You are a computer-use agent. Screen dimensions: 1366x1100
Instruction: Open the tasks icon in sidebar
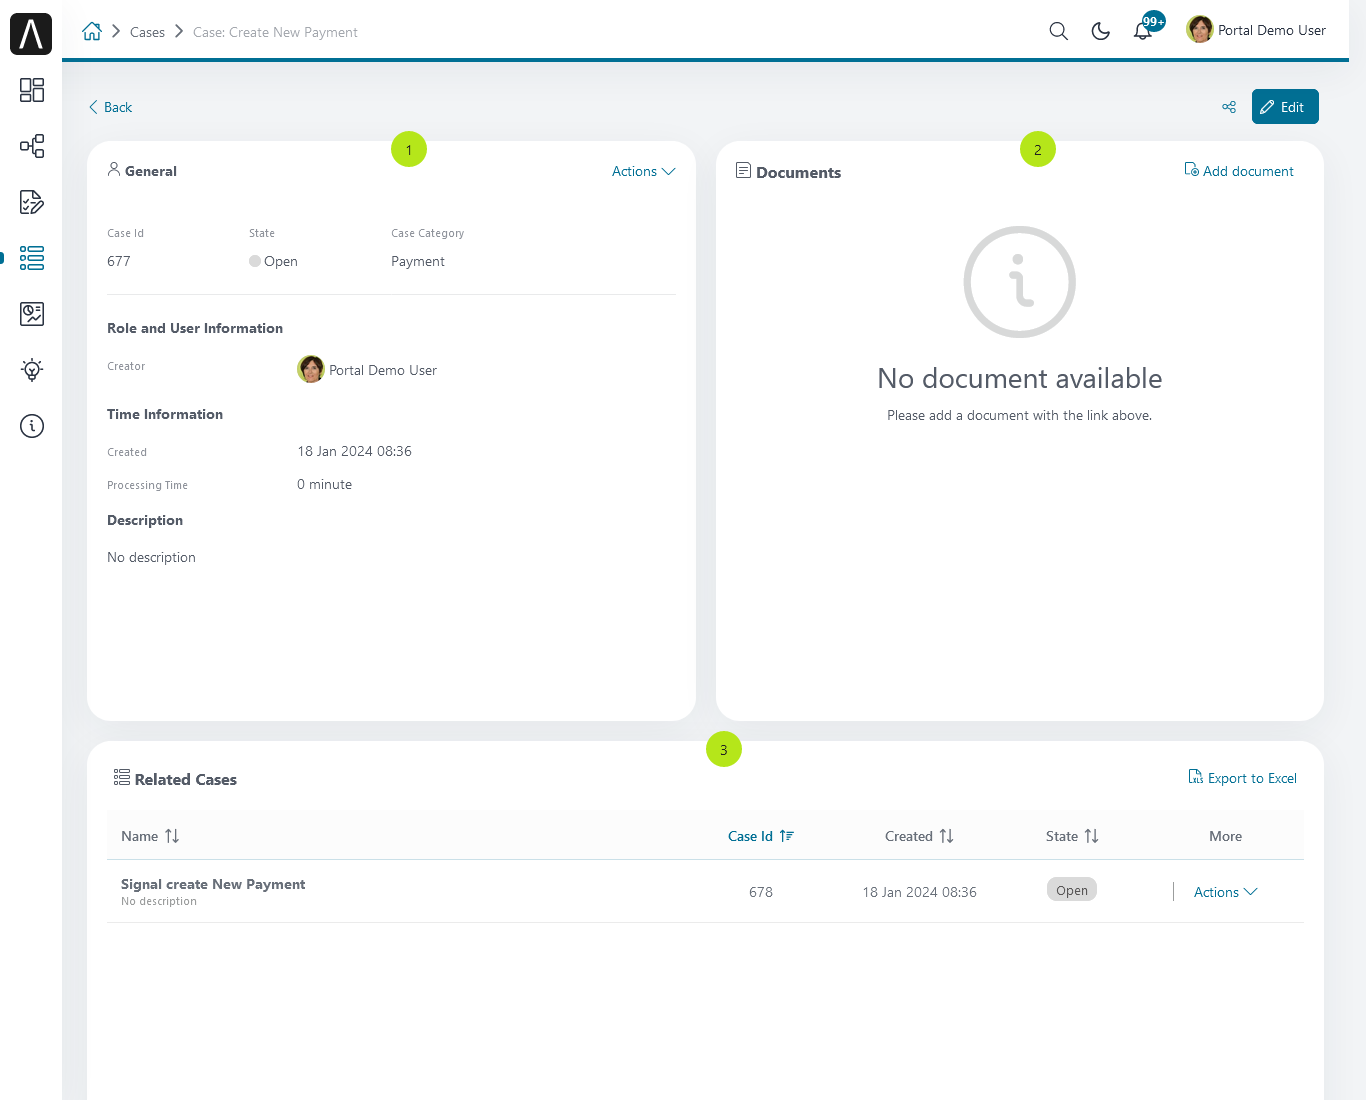pyautogui.click(x=32, y=202)
